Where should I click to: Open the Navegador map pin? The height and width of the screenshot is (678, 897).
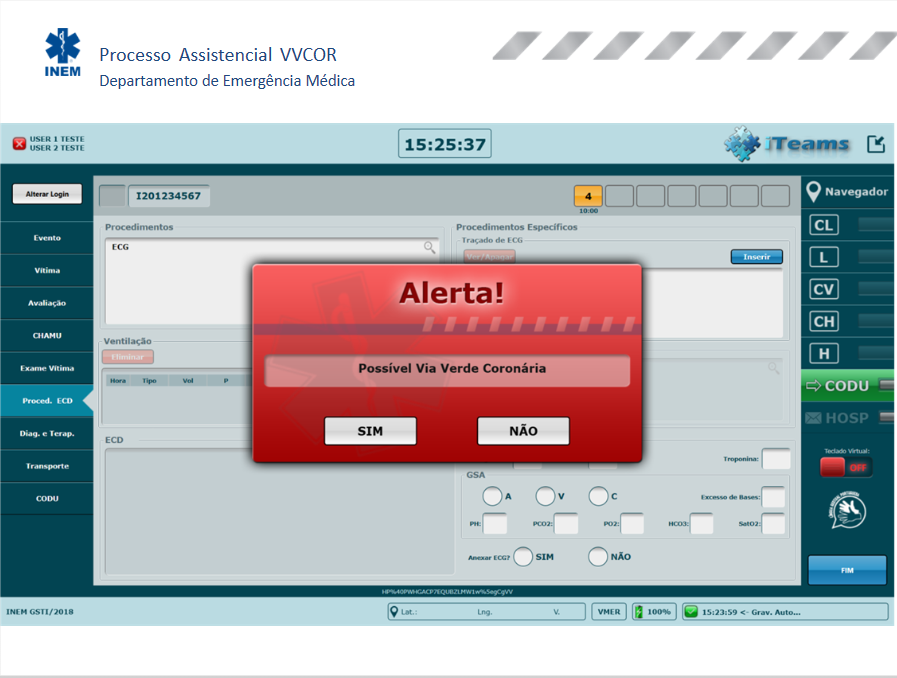(814, 192)
